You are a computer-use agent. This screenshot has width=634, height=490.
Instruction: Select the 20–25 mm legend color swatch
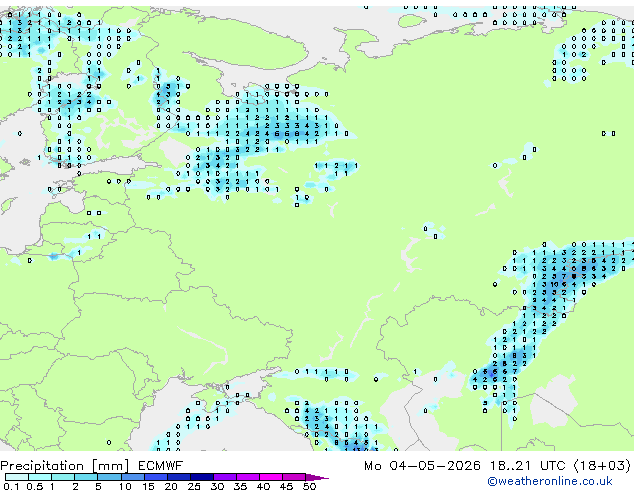179,477
